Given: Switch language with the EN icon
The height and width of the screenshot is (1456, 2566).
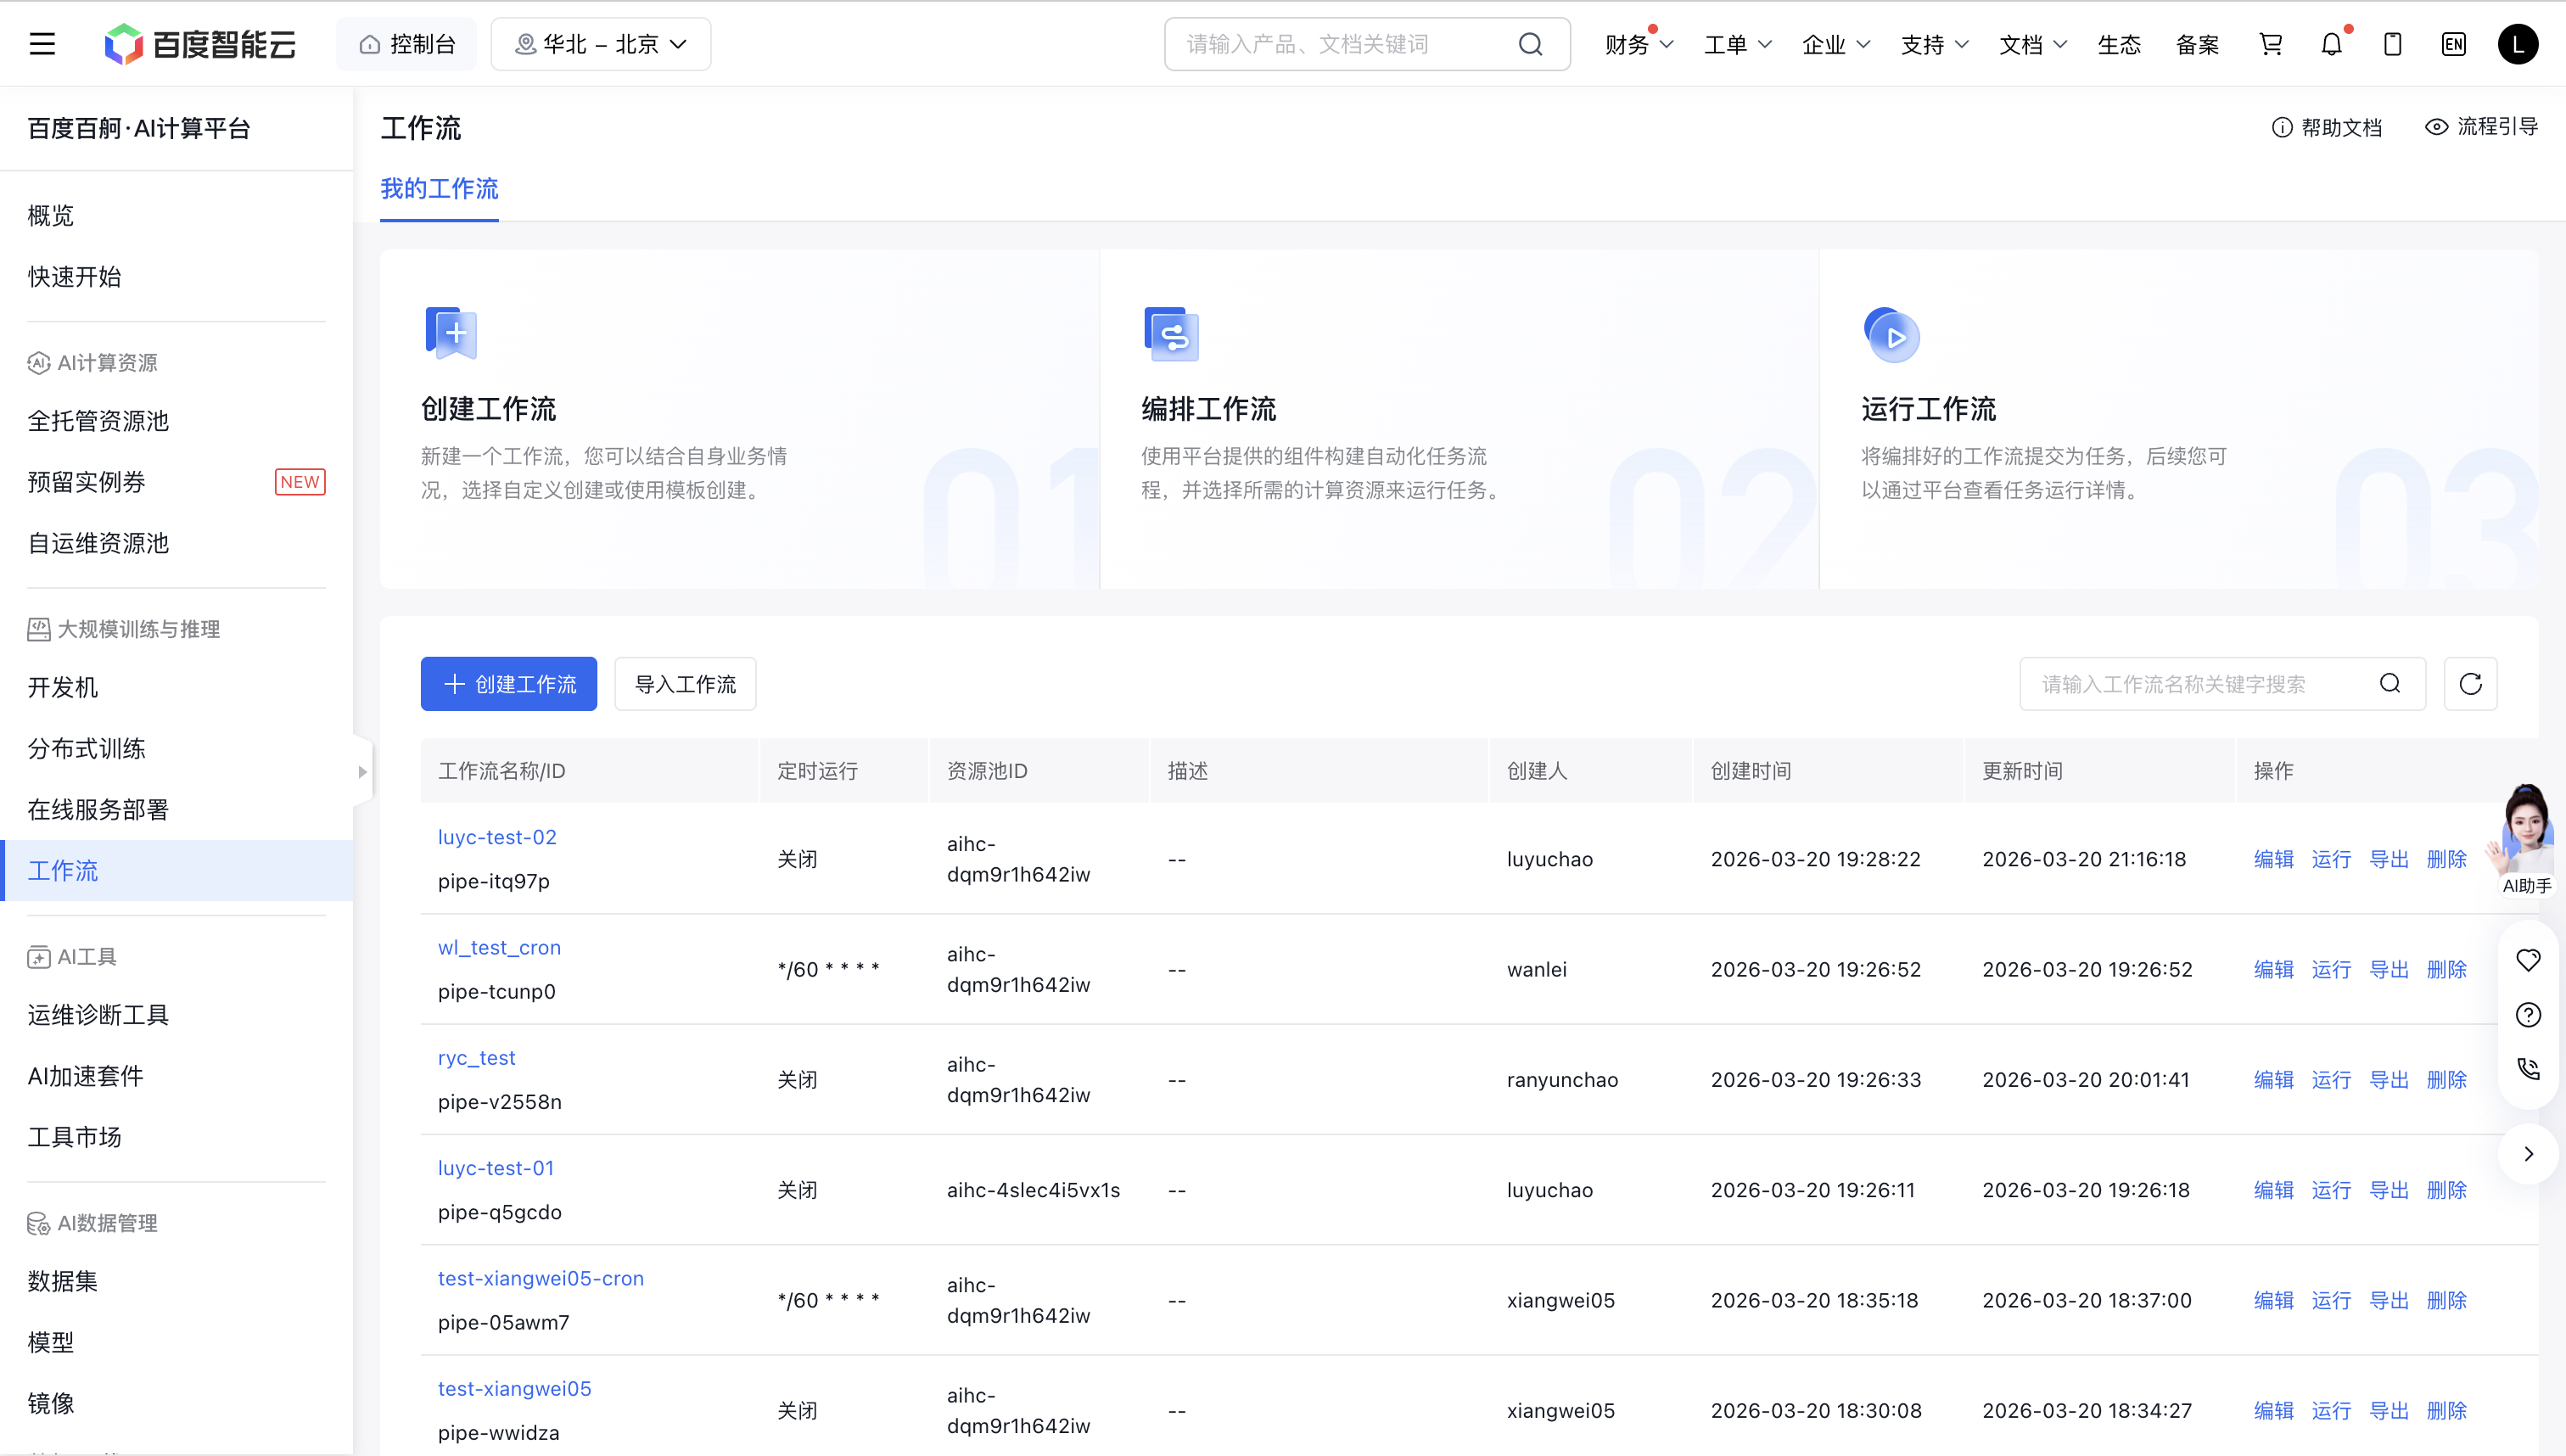Looking at the screenshot, I should [2453, 44].
